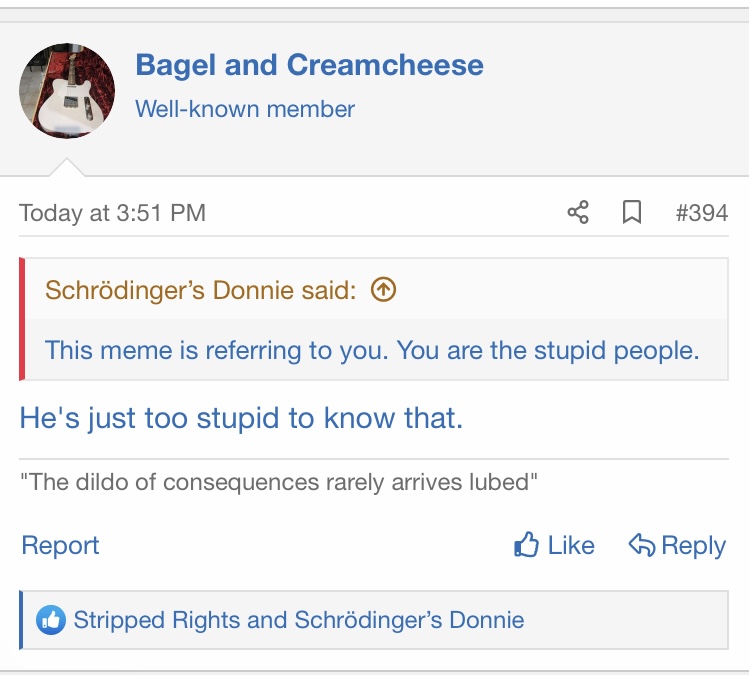Open the Bagel and Creamcheese profile name

point(309,66)
